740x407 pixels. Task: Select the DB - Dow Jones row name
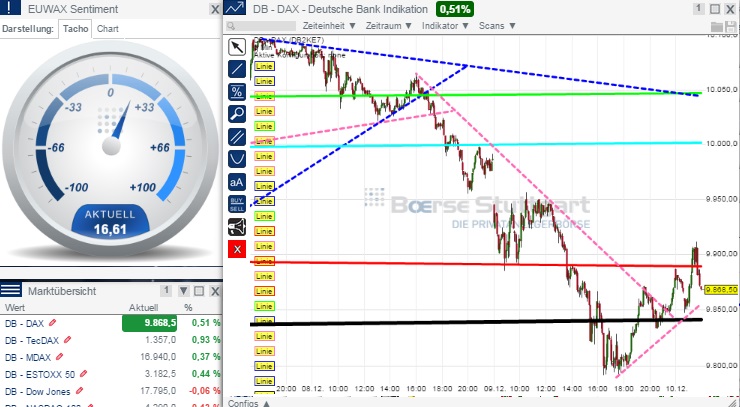pyautogui.click(x=38, y=391)
